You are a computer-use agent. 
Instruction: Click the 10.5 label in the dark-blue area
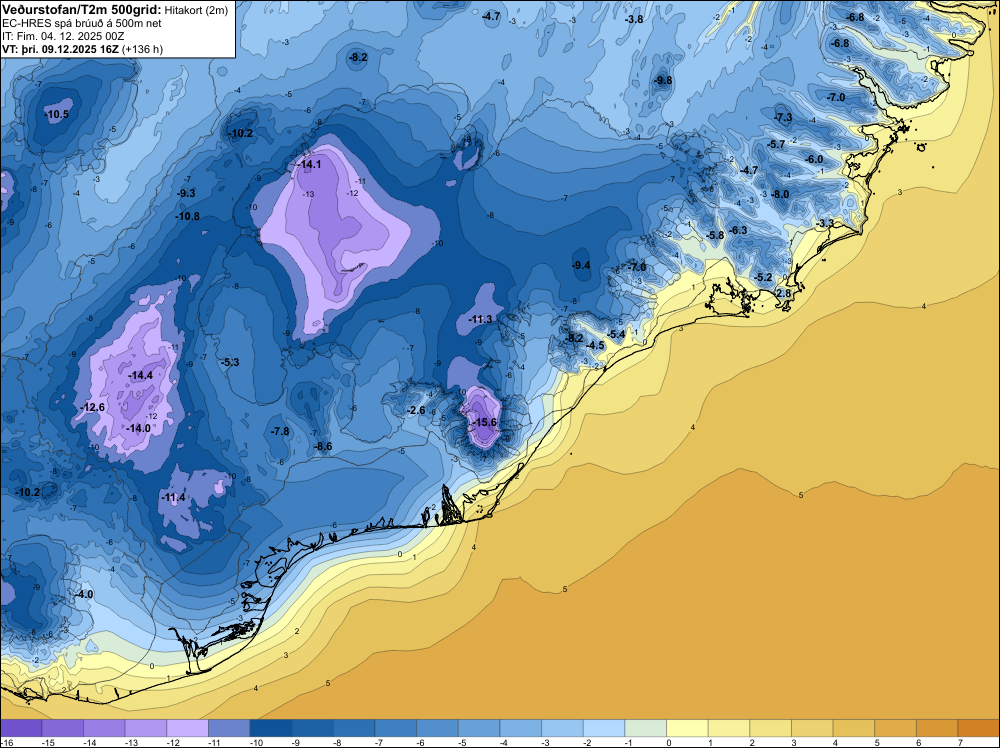pos(57,114)
